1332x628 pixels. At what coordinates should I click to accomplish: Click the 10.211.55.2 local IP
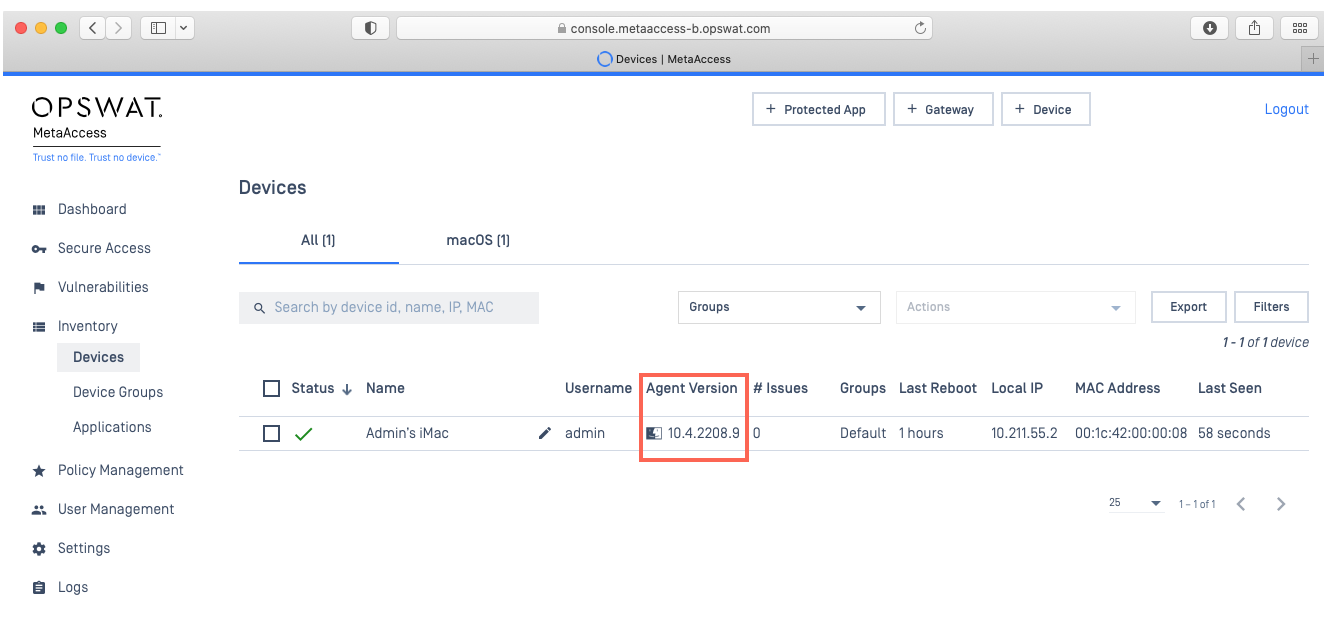click(1024, 433)
